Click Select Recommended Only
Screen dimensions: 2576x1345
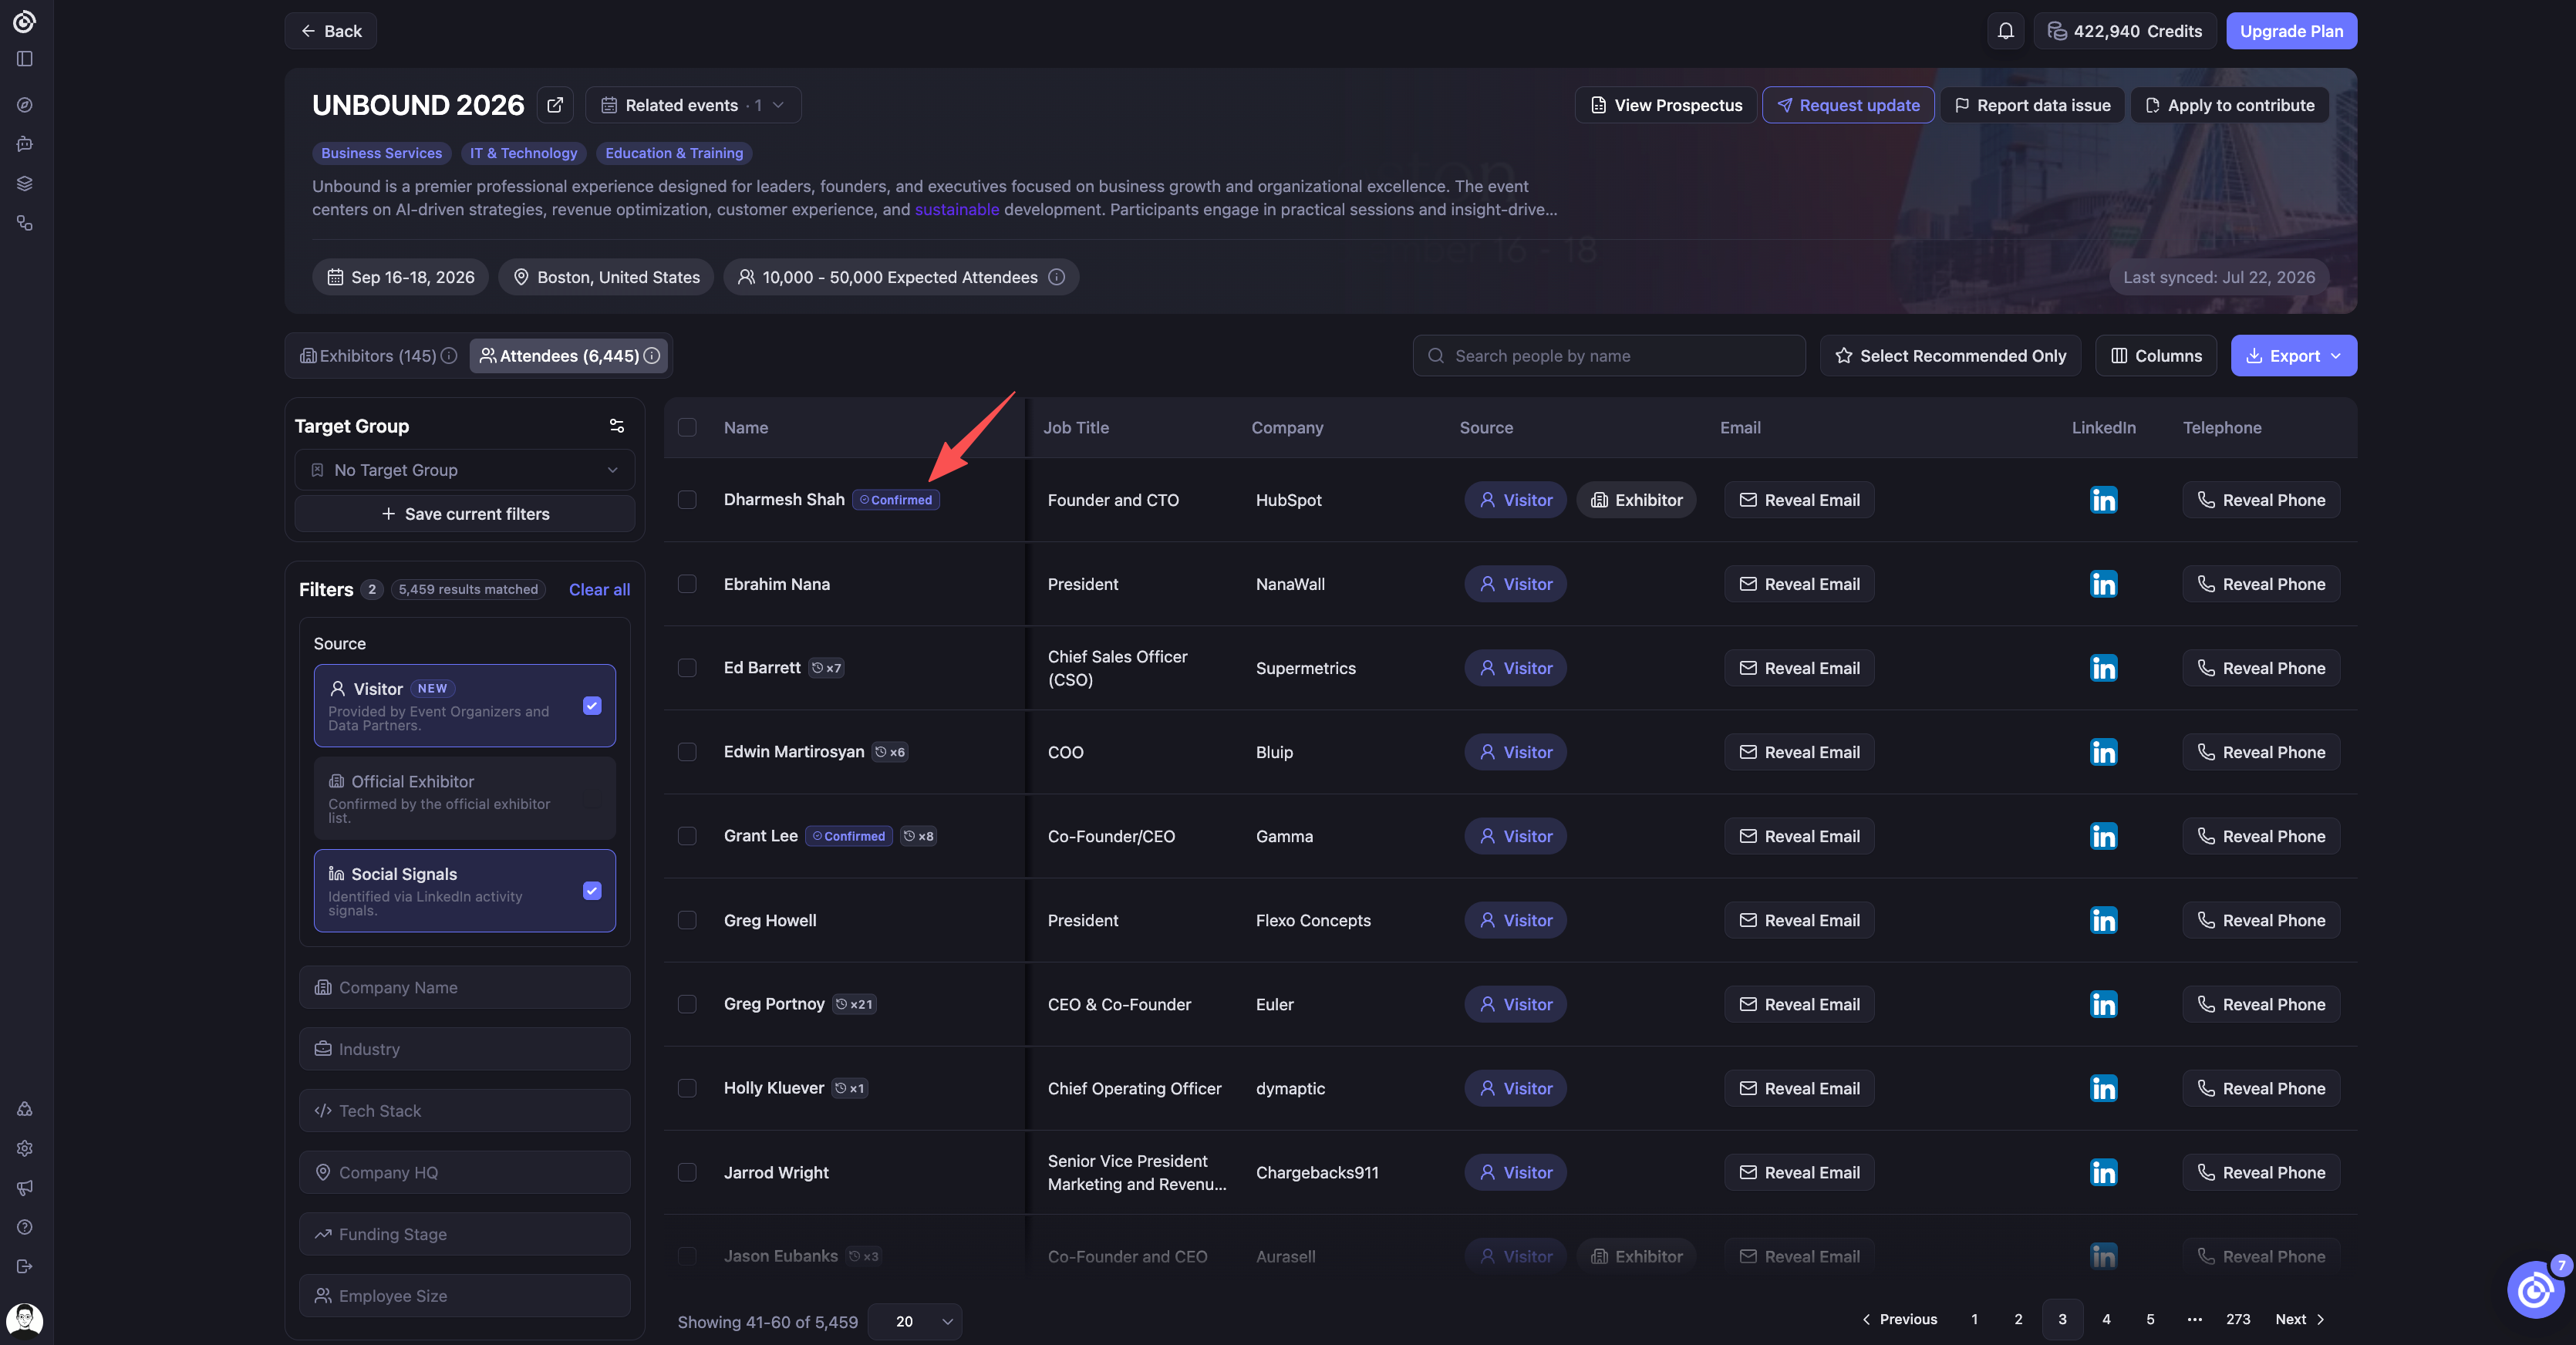pos(1950,356)
